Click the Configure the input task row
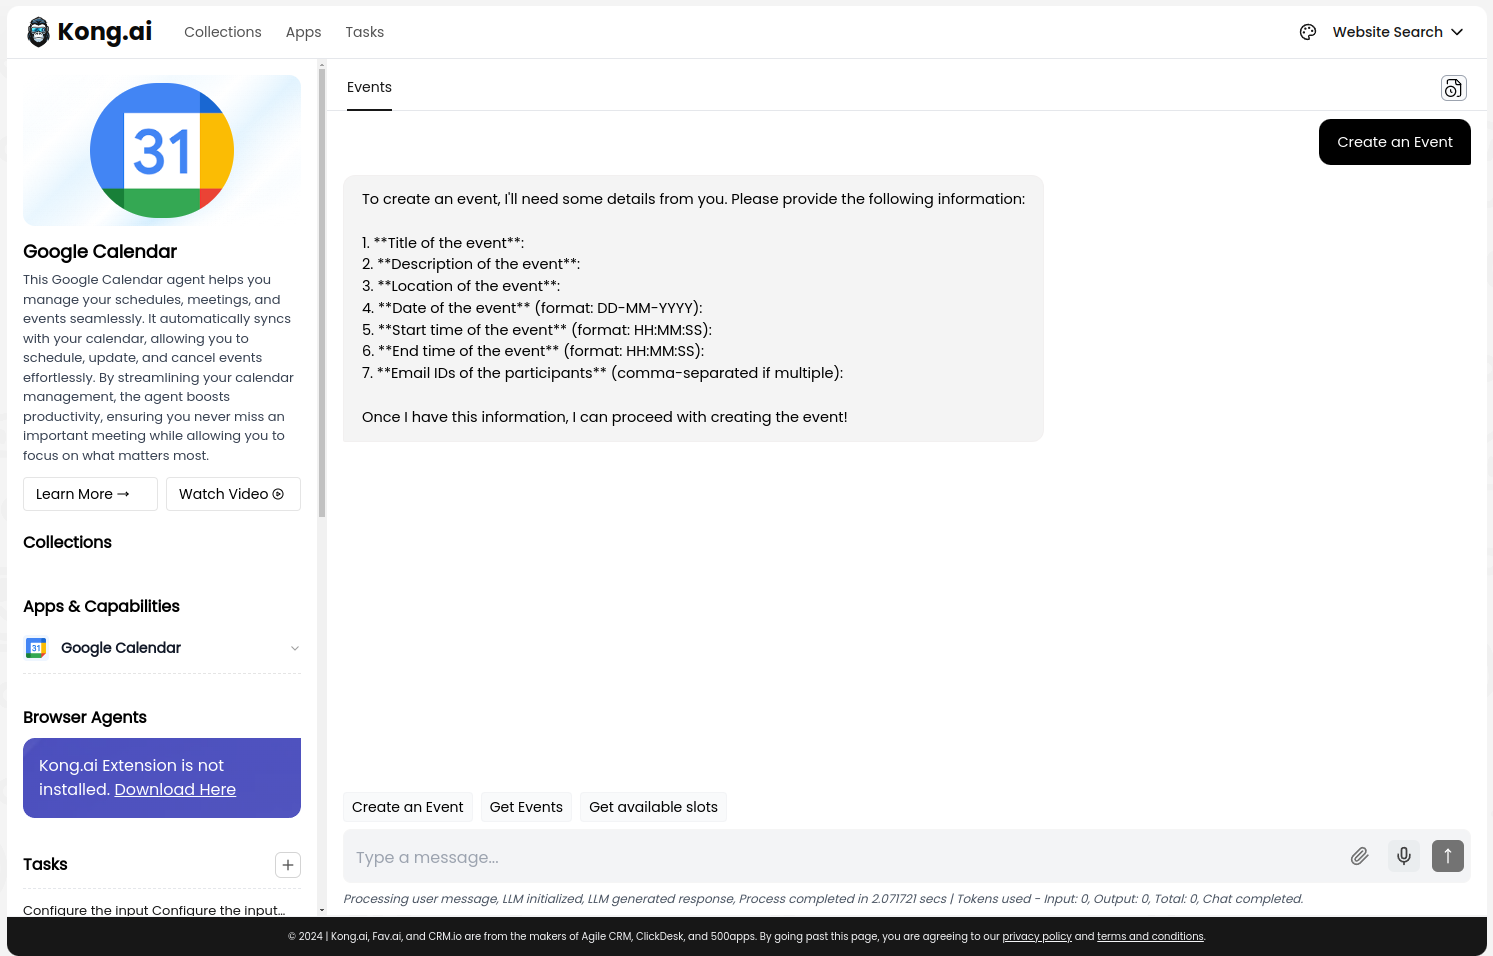This screenshot has height=956, width=1493. tap(154, 910)
